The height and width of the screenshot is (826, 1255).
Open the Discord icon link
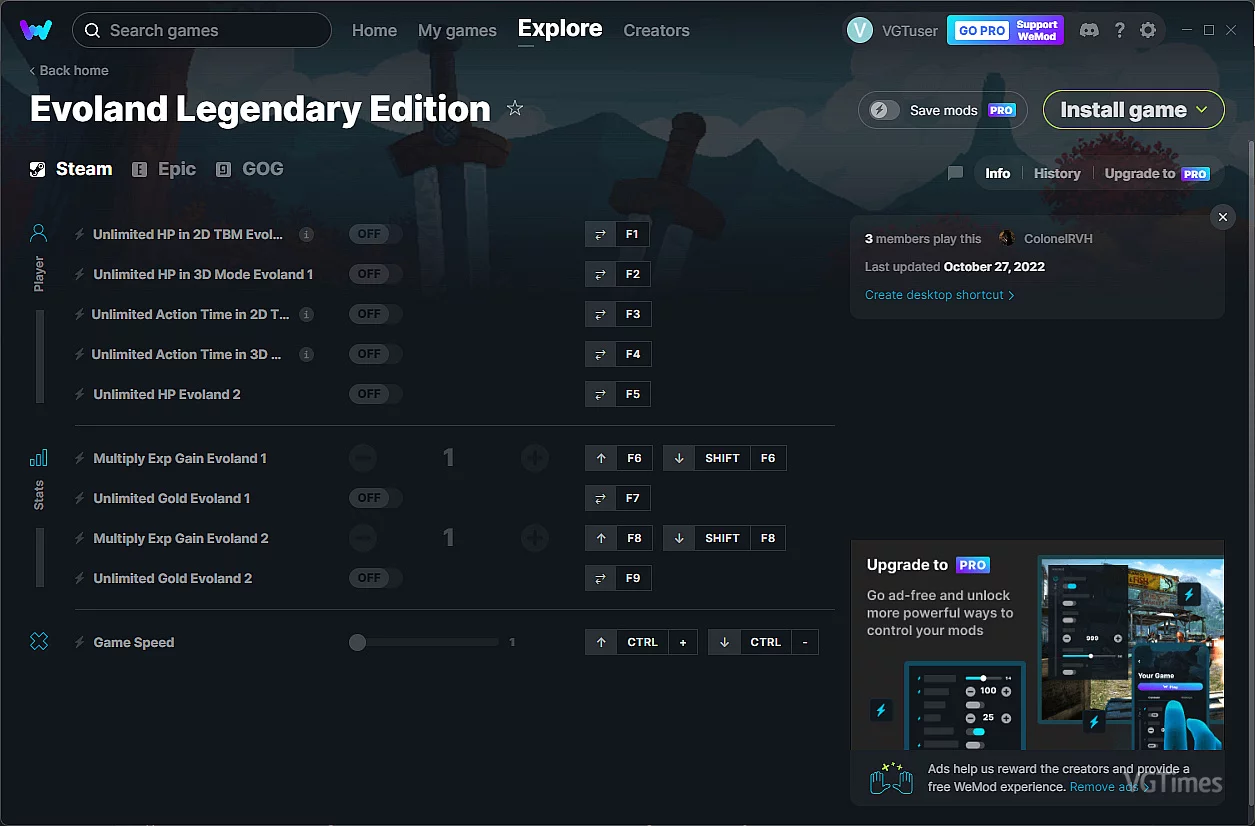(x=1089, y=30)
